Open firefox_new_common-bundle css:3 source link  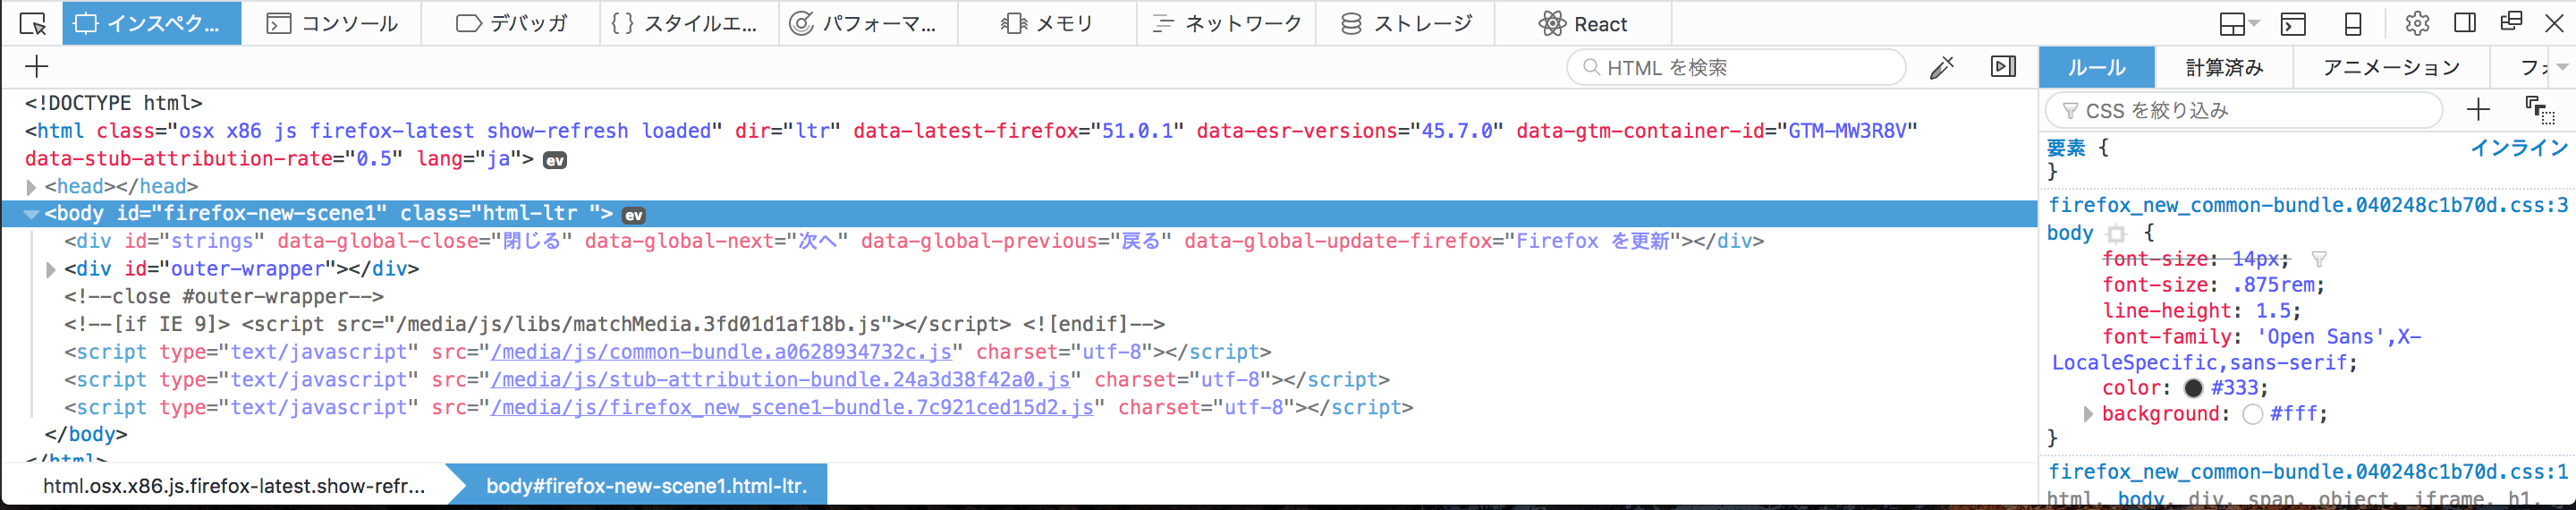click(x=2308, y=206)
